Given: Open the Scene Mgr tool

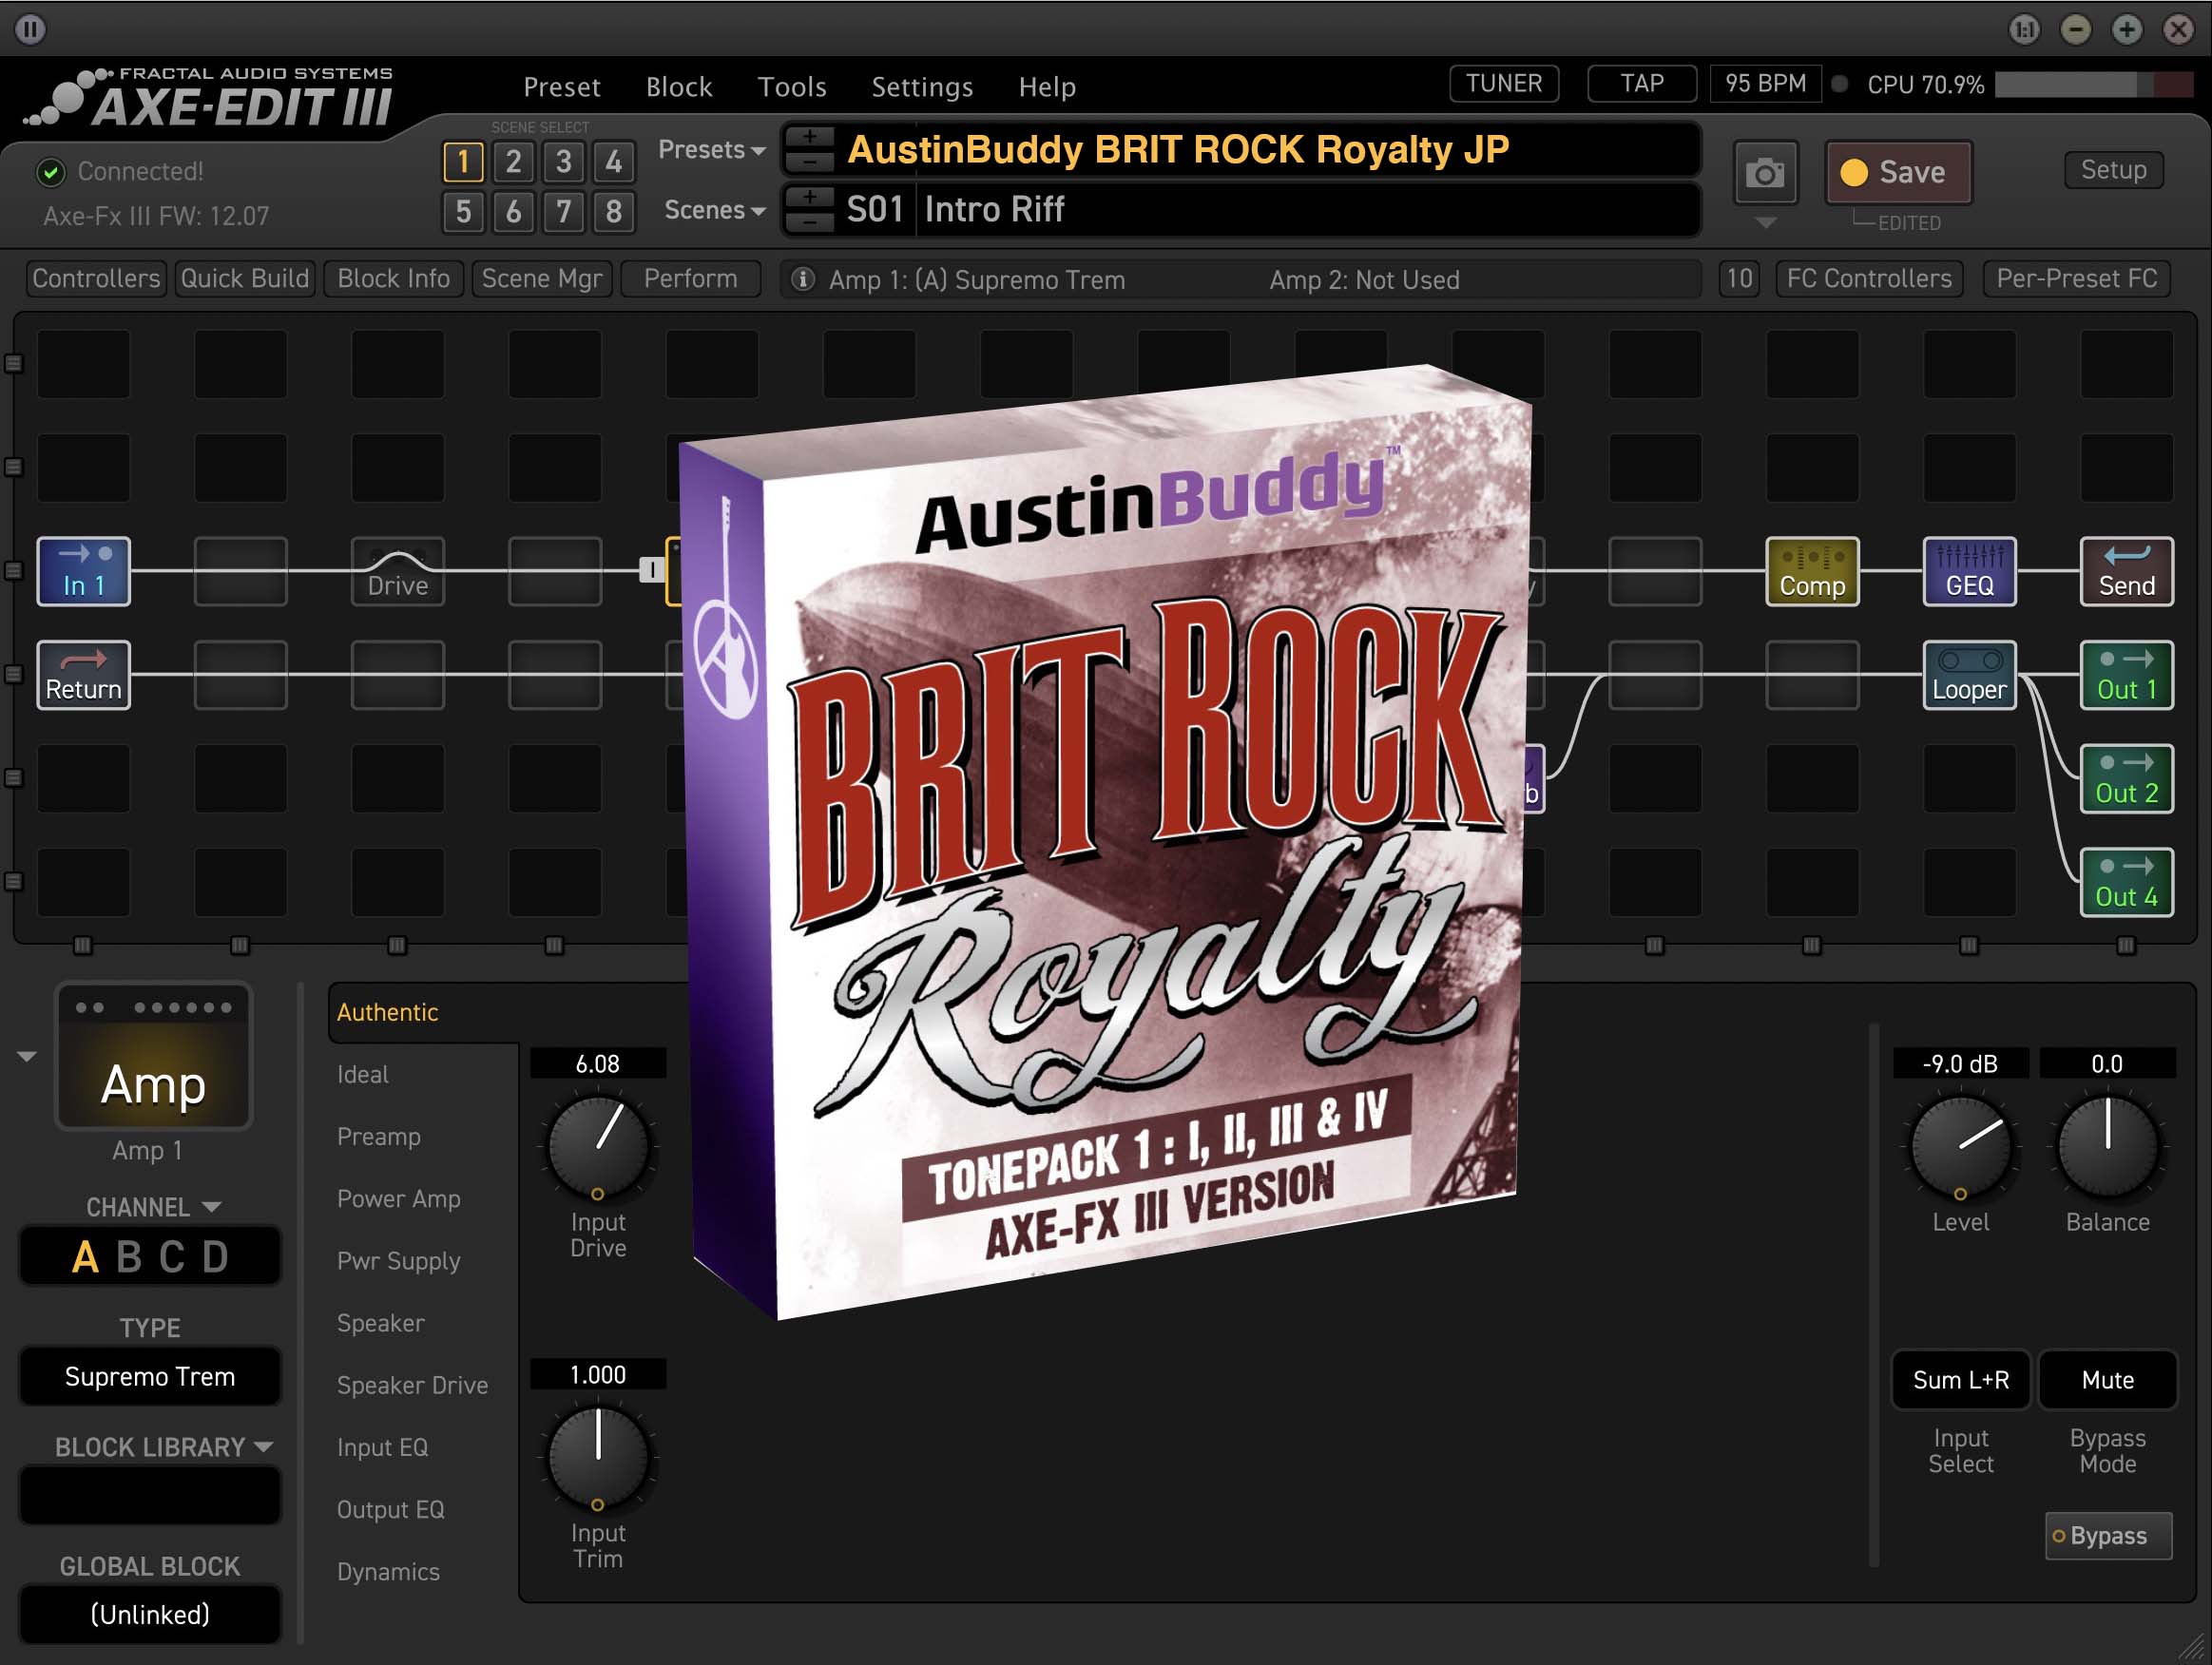Looking at the screenshot, I should coord(542,279).
